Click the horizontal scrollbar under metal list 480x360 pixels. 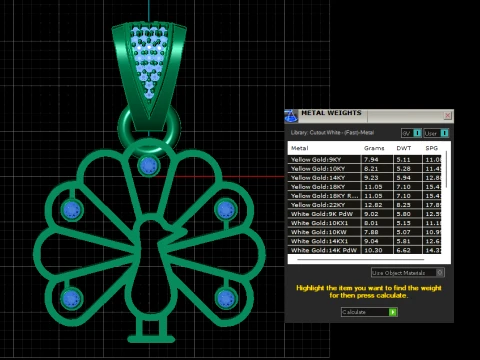361,259
